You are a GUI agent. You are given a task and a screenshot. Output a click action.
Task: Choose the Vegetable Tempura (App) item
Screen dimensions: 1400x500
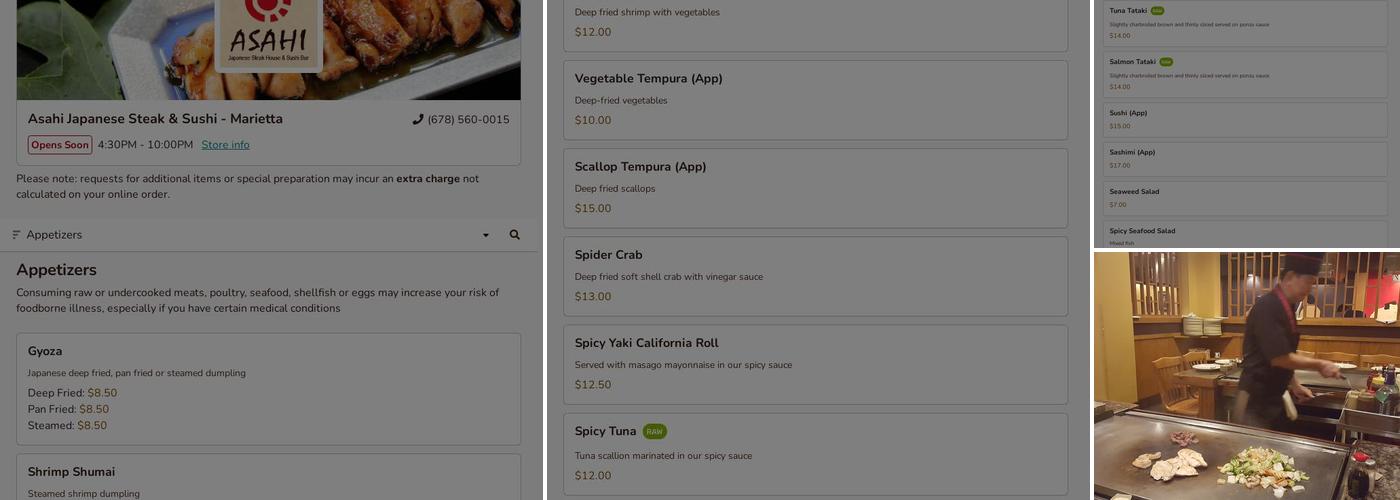click(x=815, y=99)
